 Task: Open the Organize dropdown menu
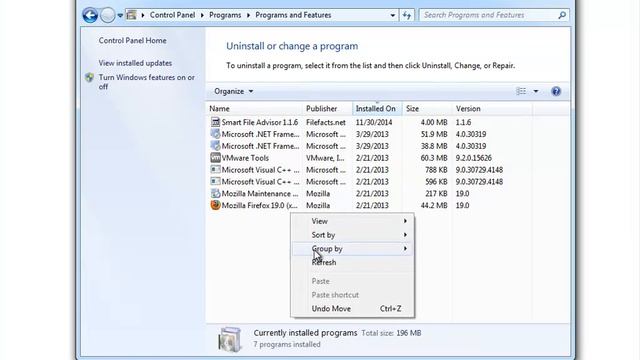[x=233, y=91]
